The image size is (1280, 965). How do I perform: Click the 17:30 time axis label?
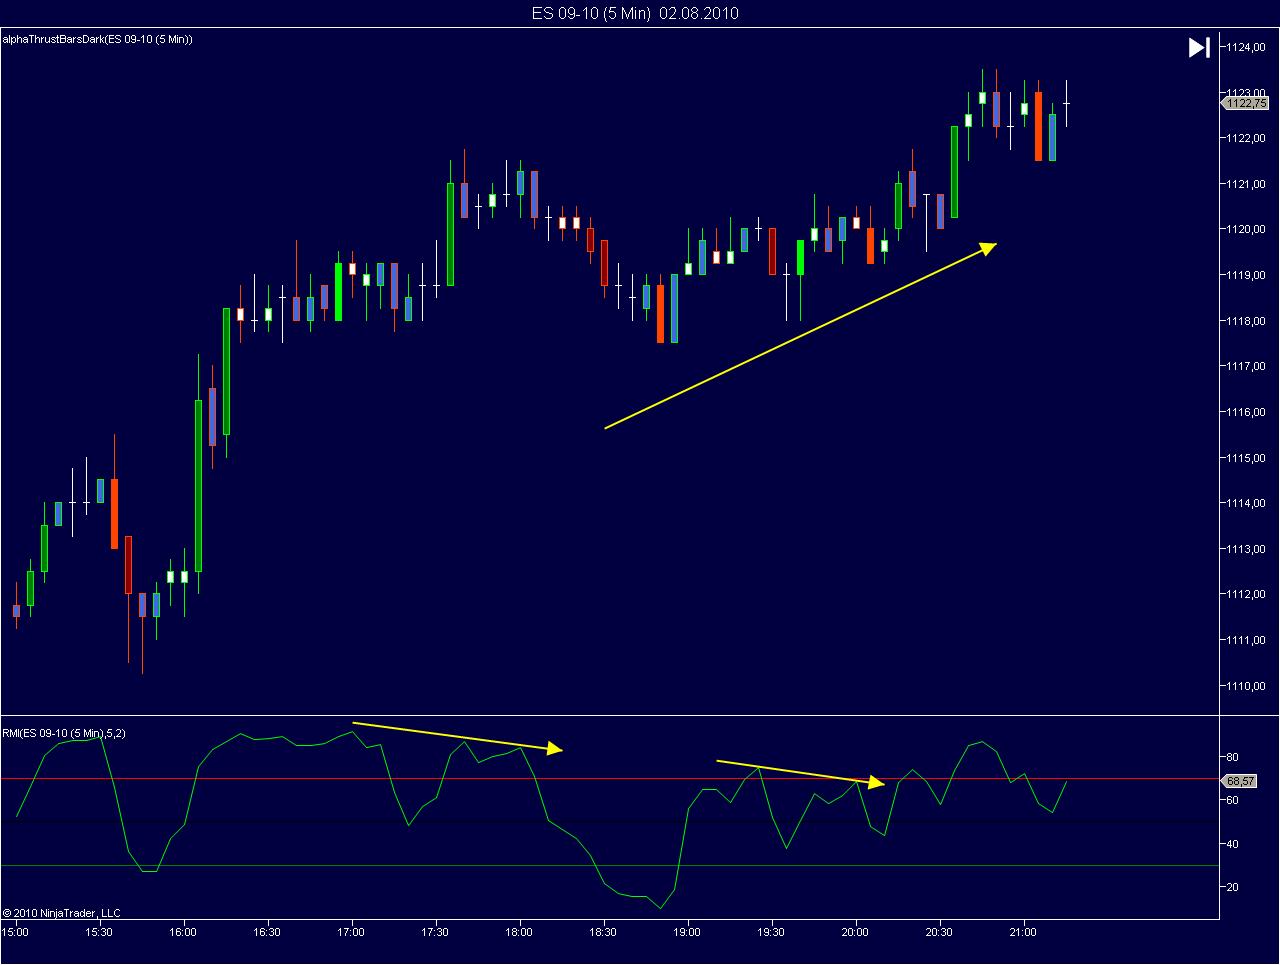click(x=434, y=932)
